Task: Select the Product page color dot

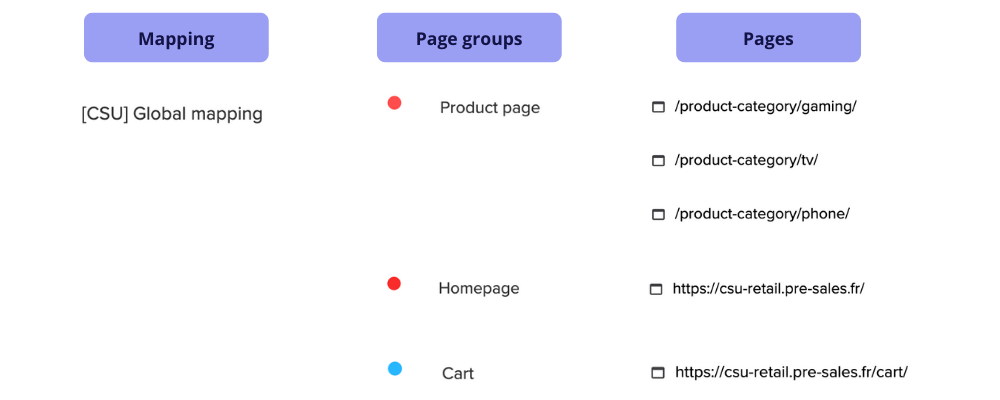Action: tap(394, 103)
